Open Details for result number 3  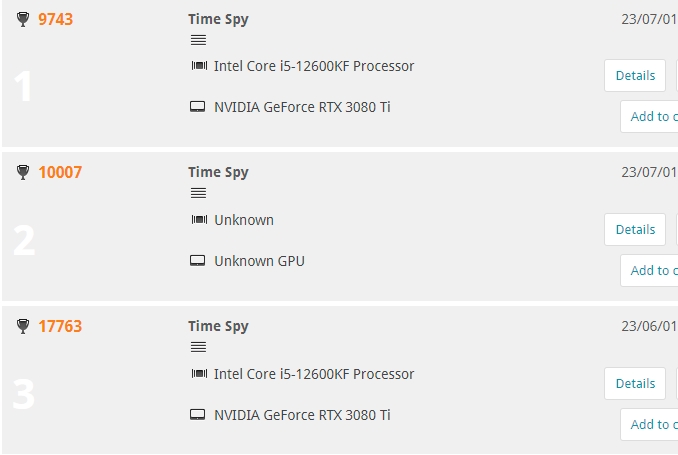(635, 383)
